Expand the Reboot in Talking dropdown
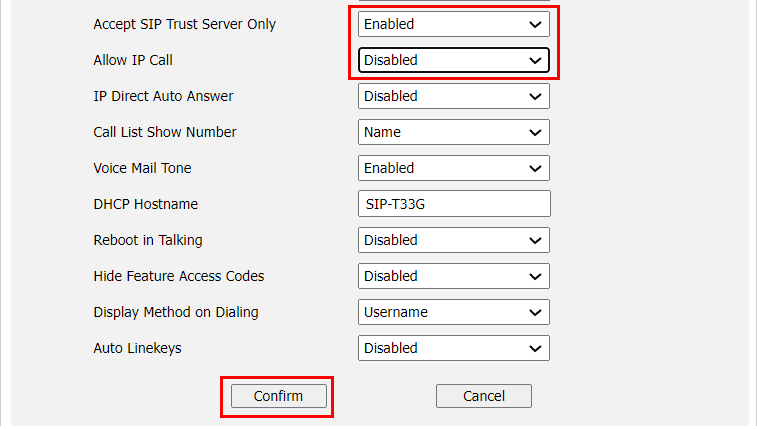This screenshot has height=429, width=757. [x=453, y=240]
